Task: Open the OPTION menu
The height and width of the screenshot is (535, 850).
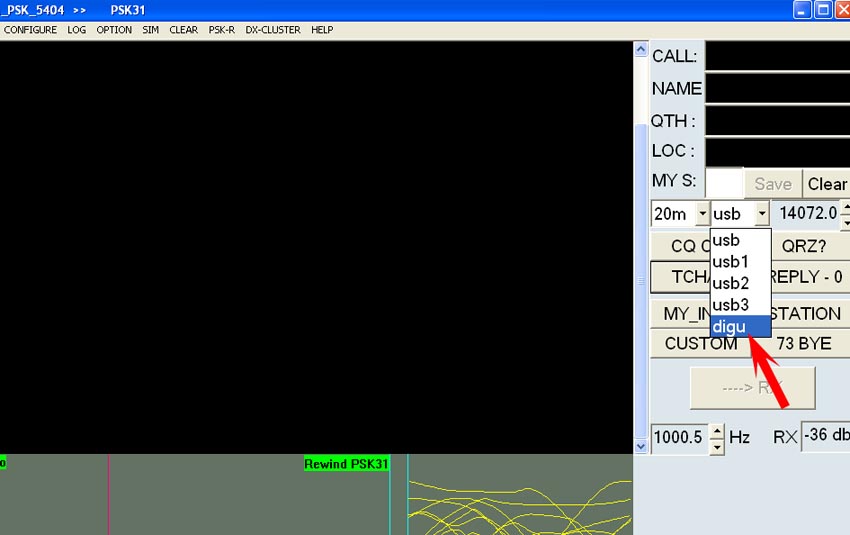Action: click(114, 30)
